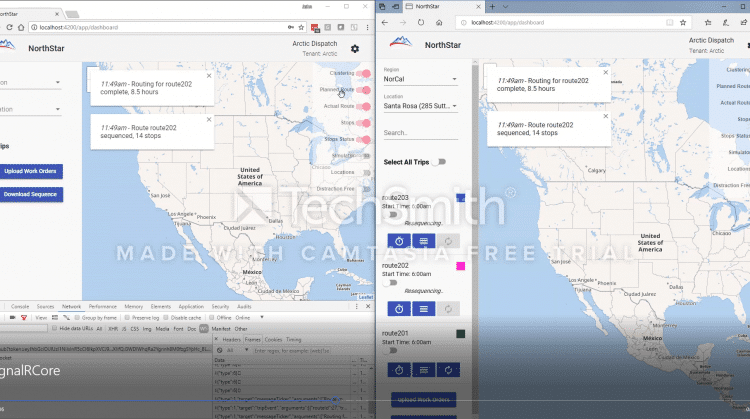The width and height of the screenshot is (750, 419).
Task: Open Edge reading view icon
Action: (x=670, y=22)
